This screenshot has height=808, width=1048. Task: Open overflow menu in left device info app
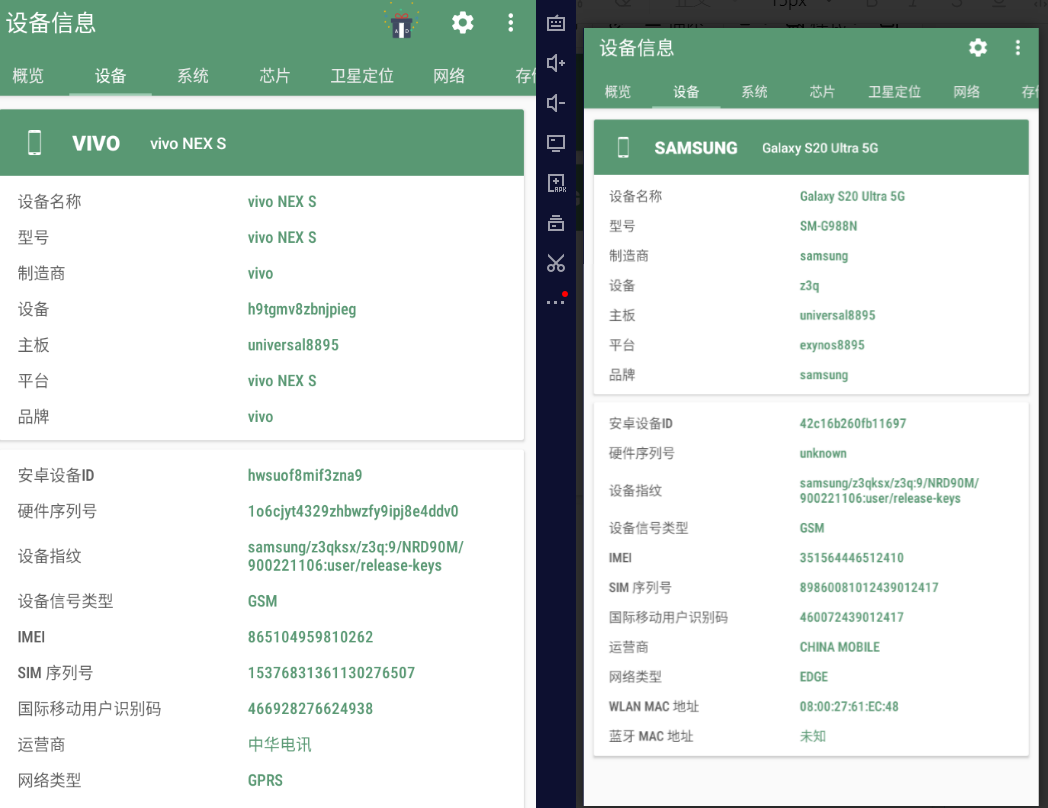511,23
